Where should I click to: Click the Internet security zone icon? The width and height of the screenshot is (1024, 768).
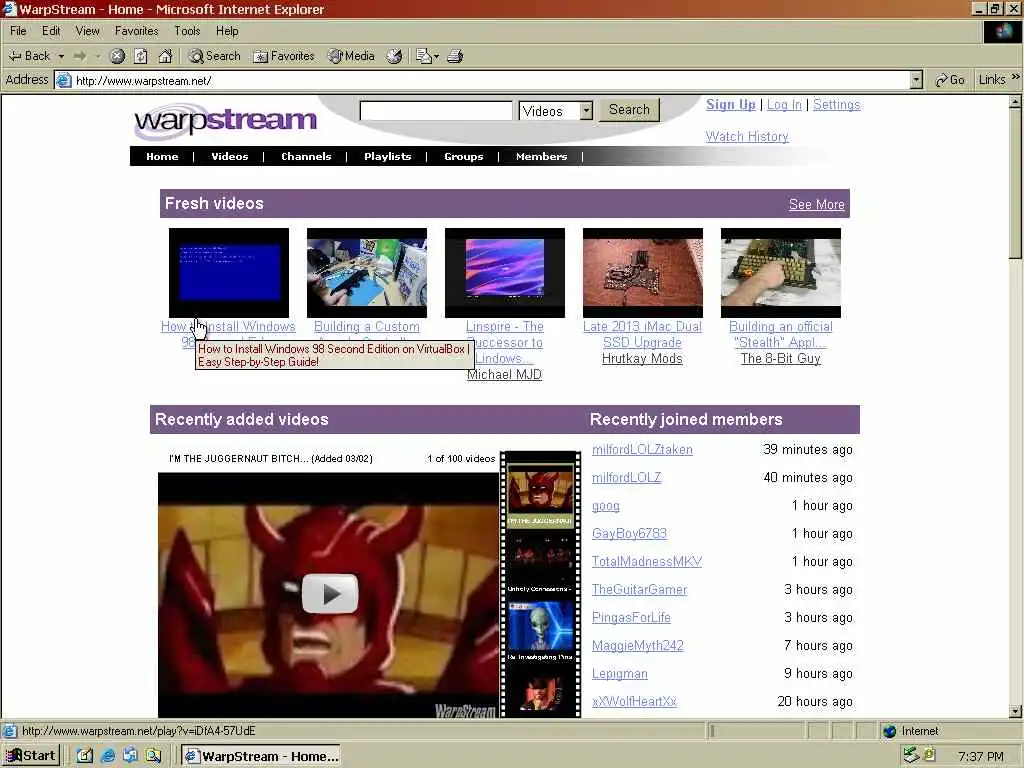tap(889, 731)
